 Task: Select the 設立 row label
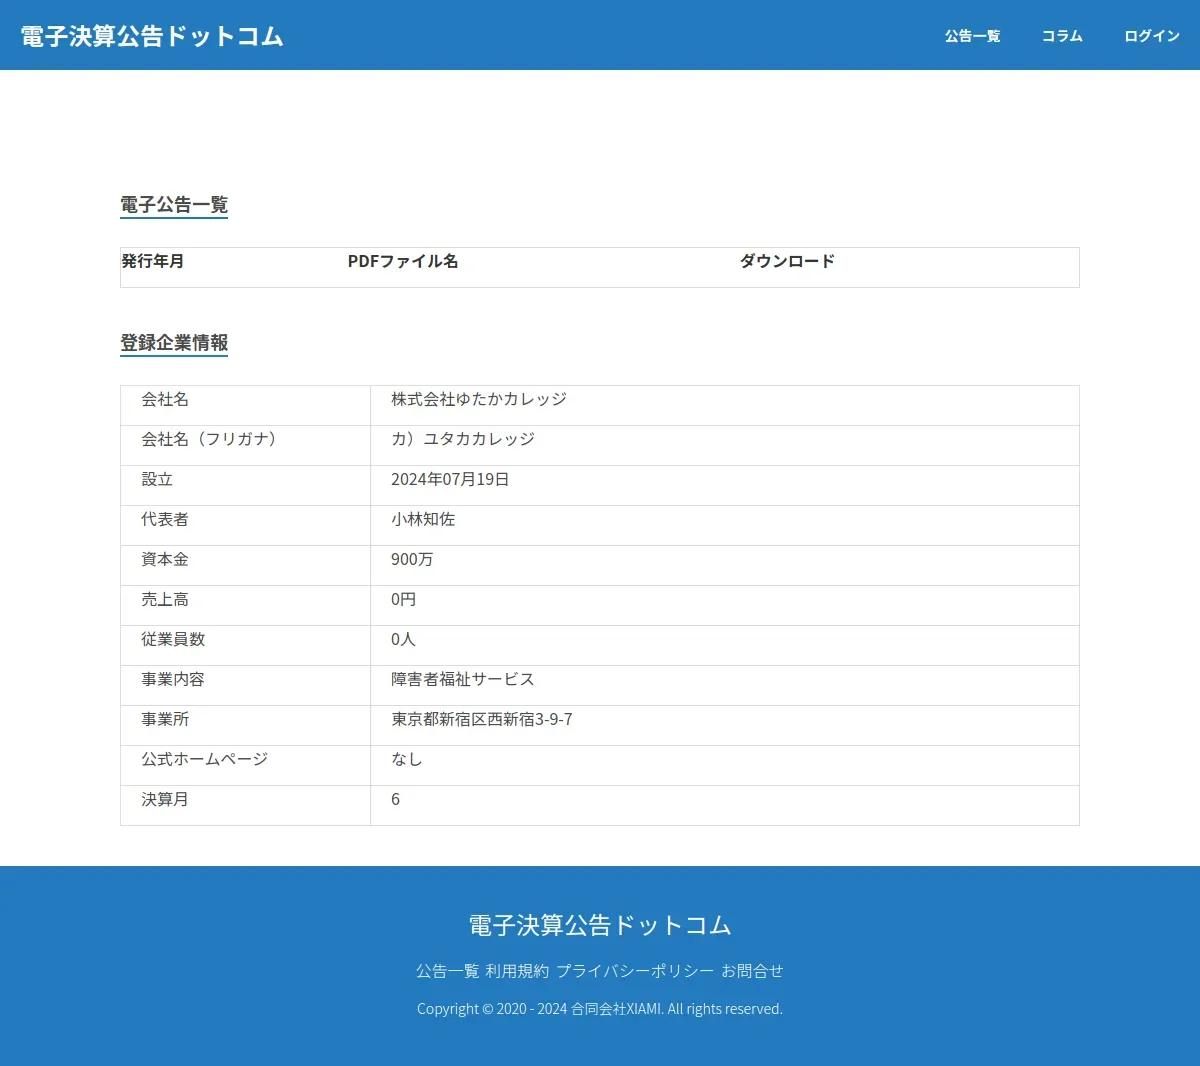[x=157, y=479]
